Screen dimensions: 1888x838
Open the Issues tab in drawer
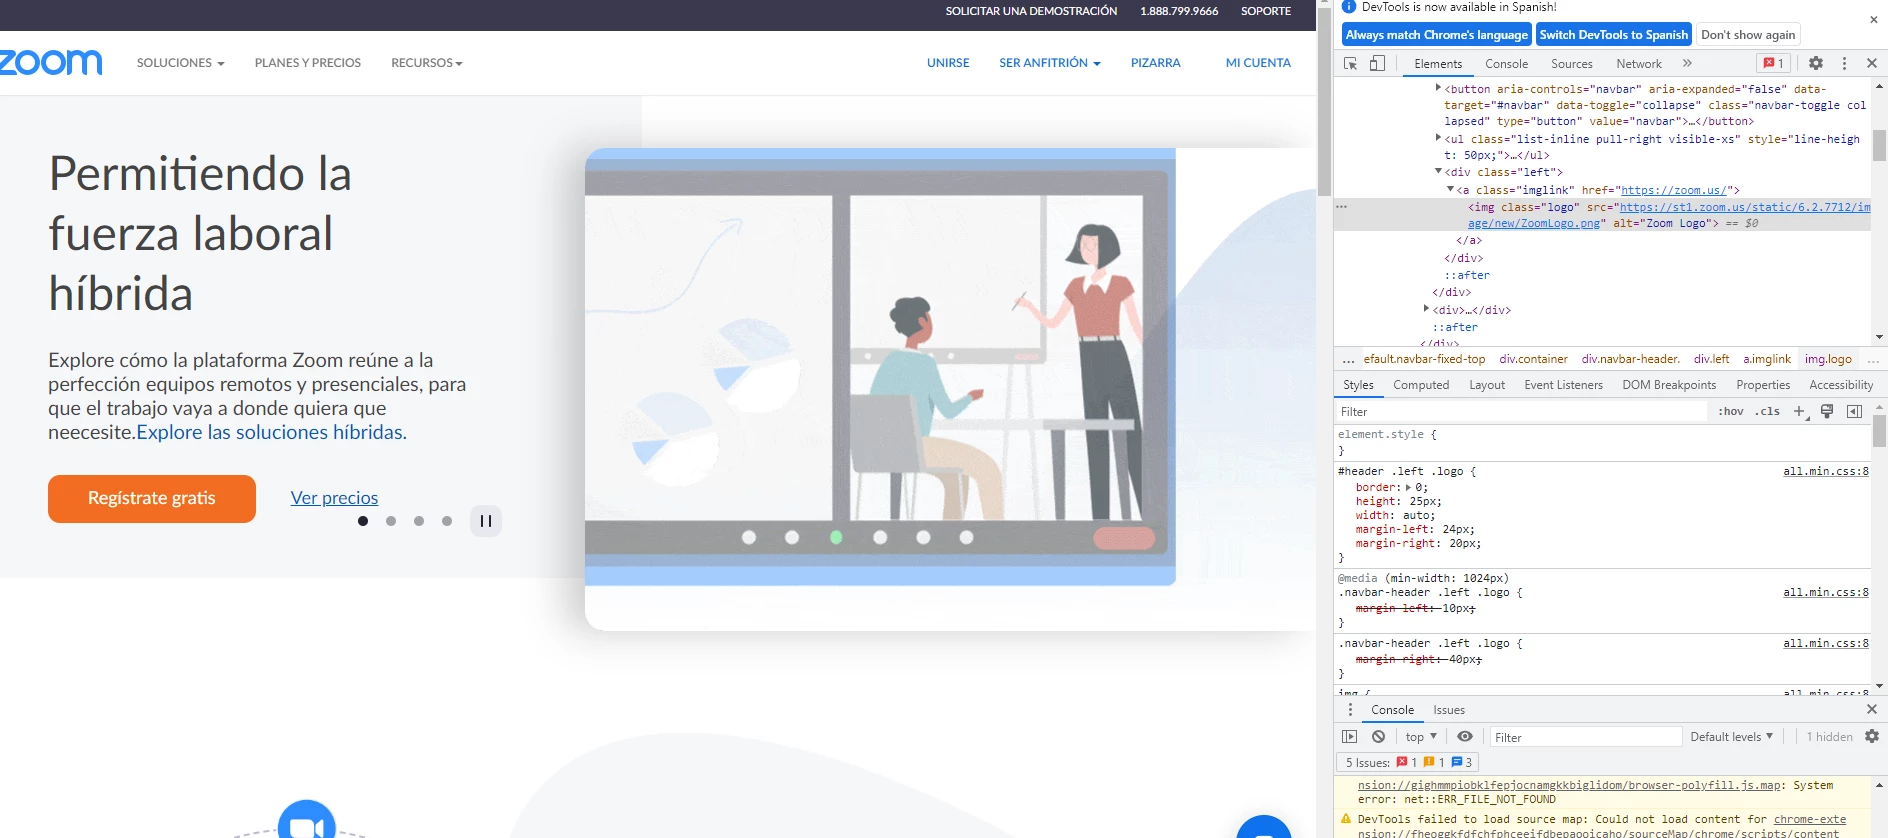point(1449,709)
